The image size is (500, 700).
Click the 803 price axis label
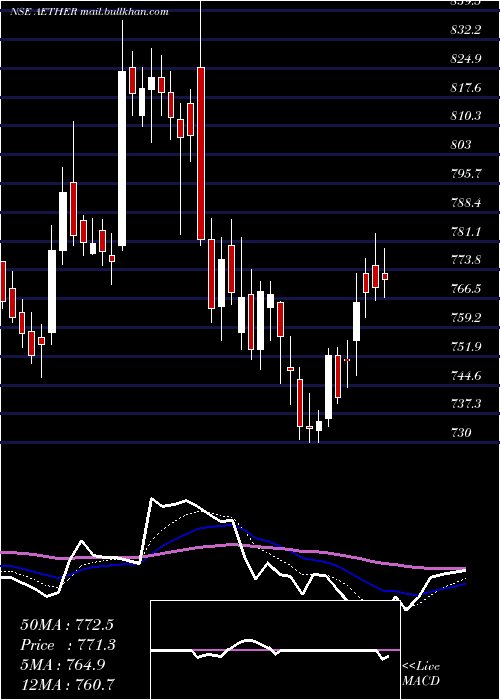[x=461, y=145]
